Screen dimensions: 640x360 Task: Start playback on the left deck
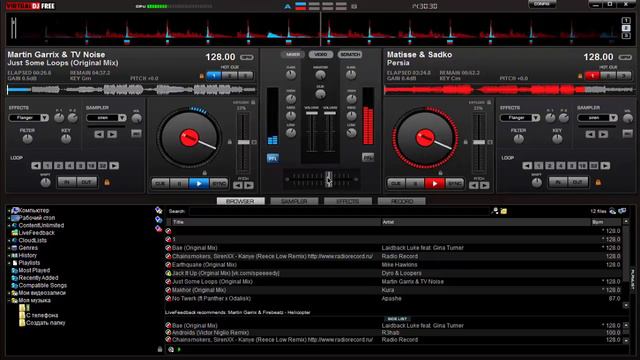[x=198, y=184]
